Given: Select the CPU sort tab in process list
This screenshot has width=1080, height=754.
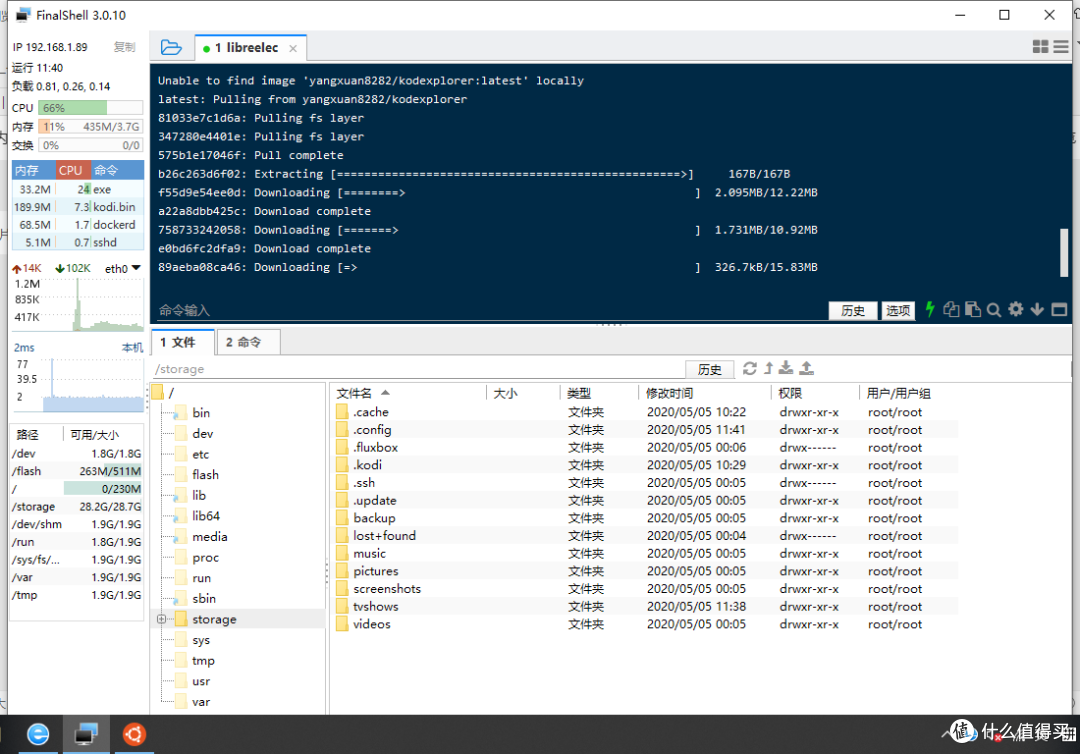Looking at the screenshot, I should click(x=70, y=170).
